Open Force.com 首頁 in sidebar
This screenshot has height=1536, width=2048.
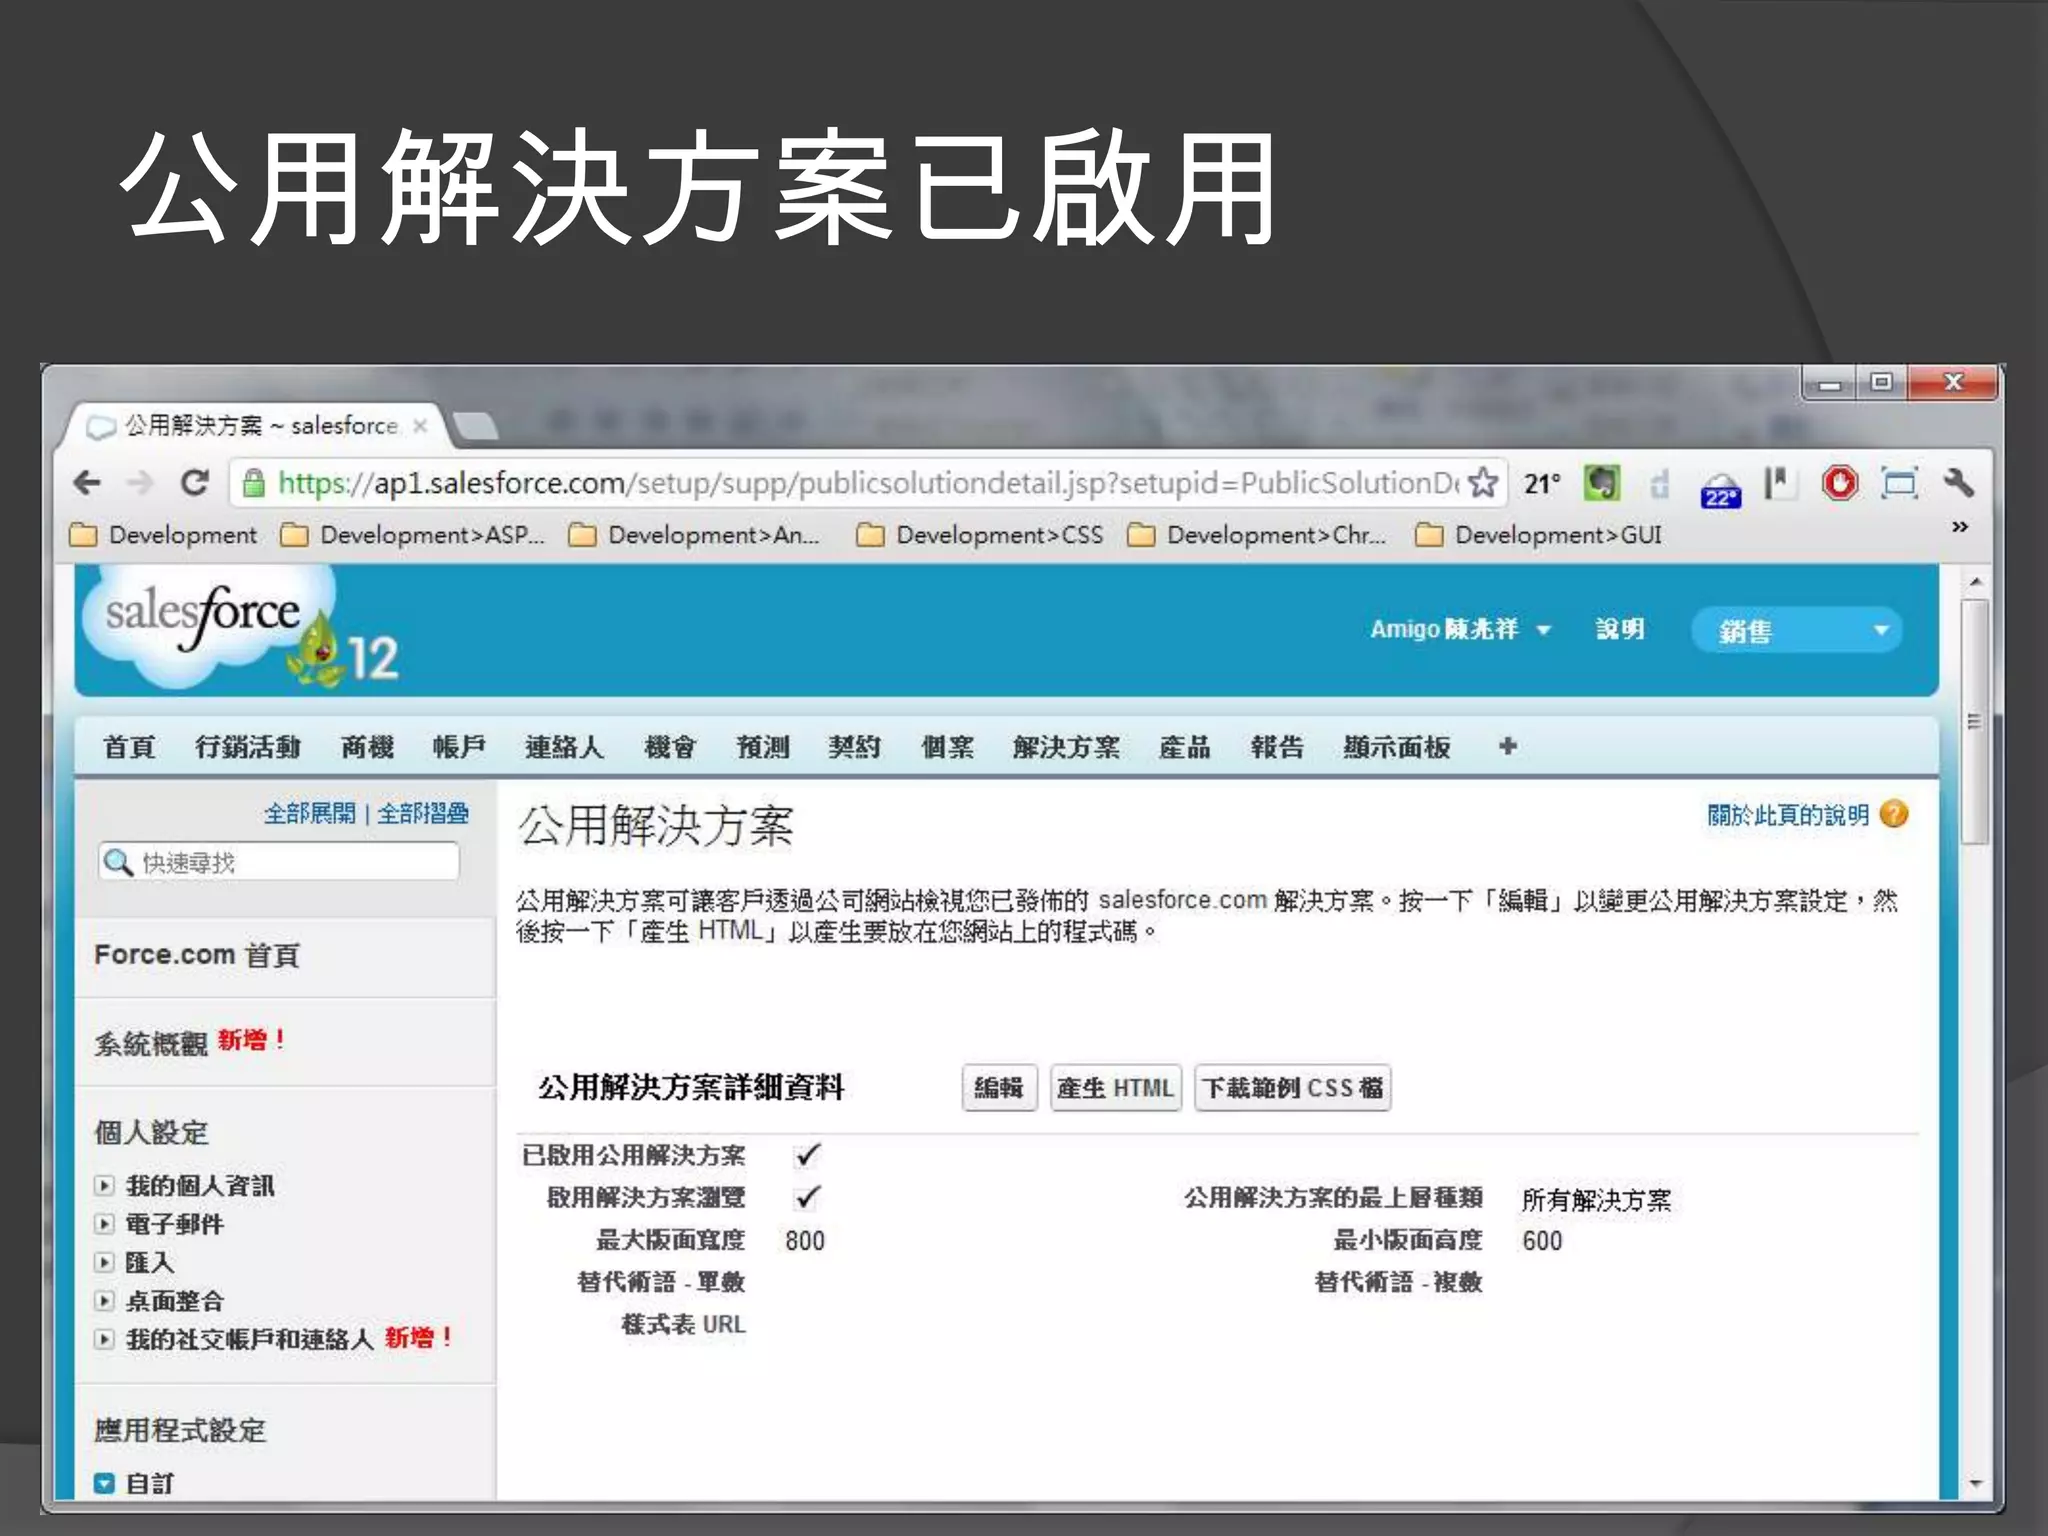coord(197,955)
